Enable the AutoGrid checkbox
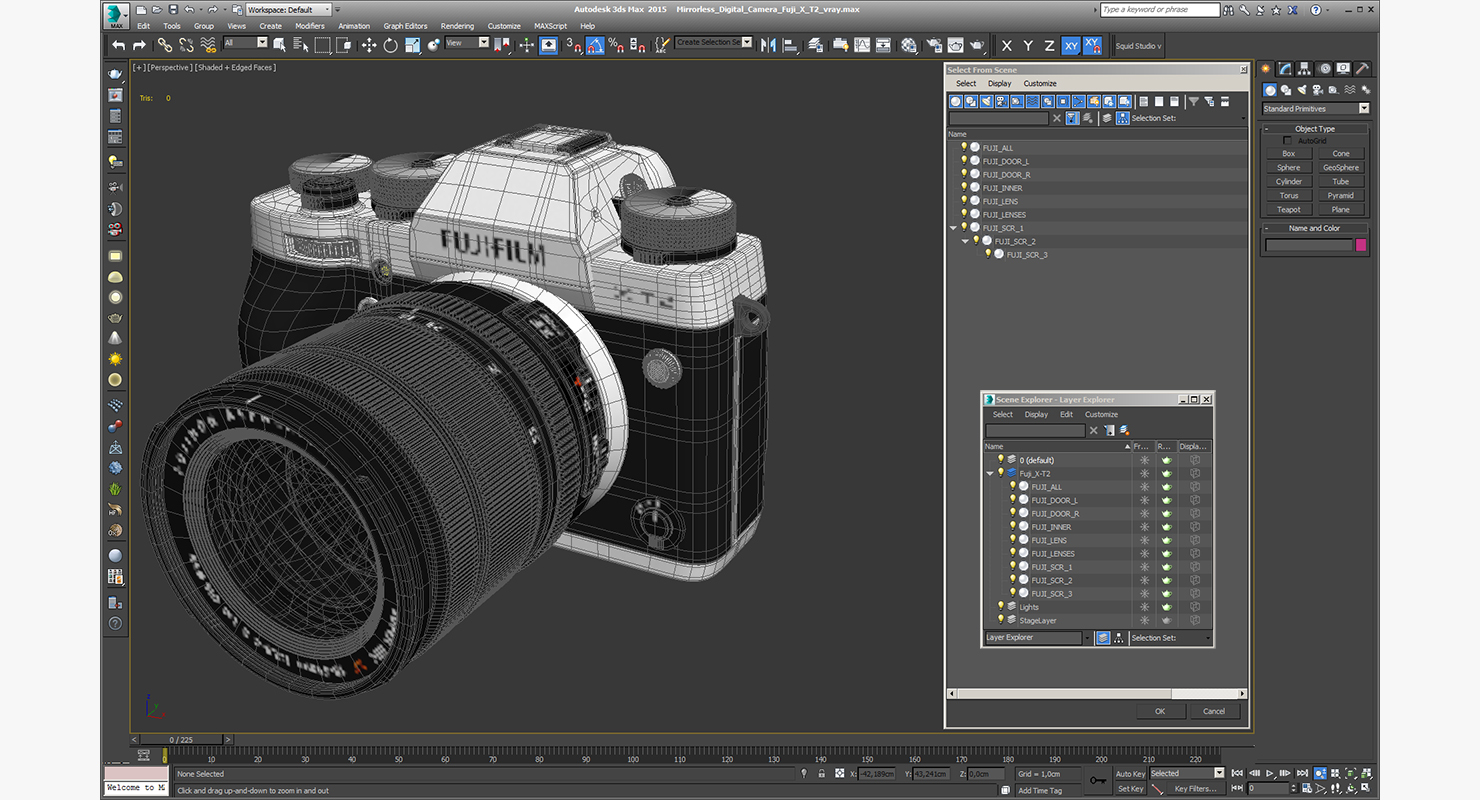 point(1288,141)
